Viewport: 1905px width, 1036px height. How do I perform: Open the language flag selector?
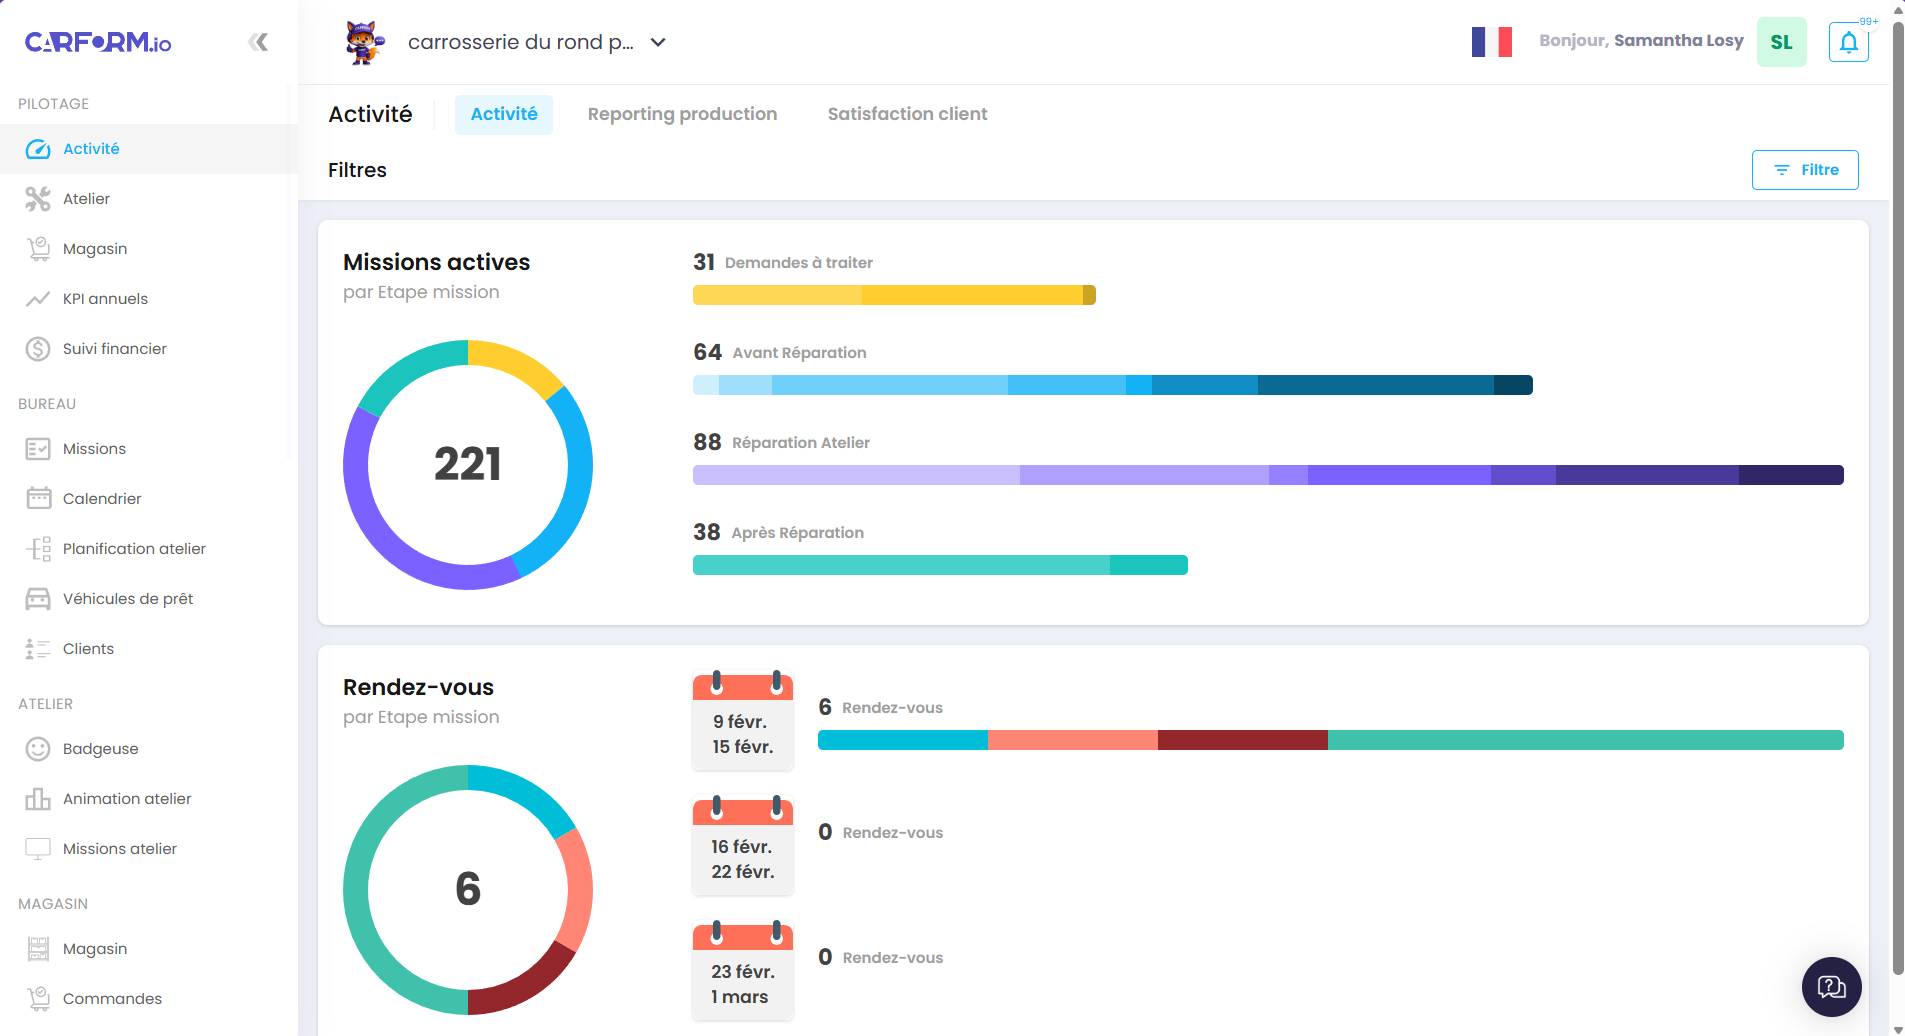click(x=1491, y=42)
